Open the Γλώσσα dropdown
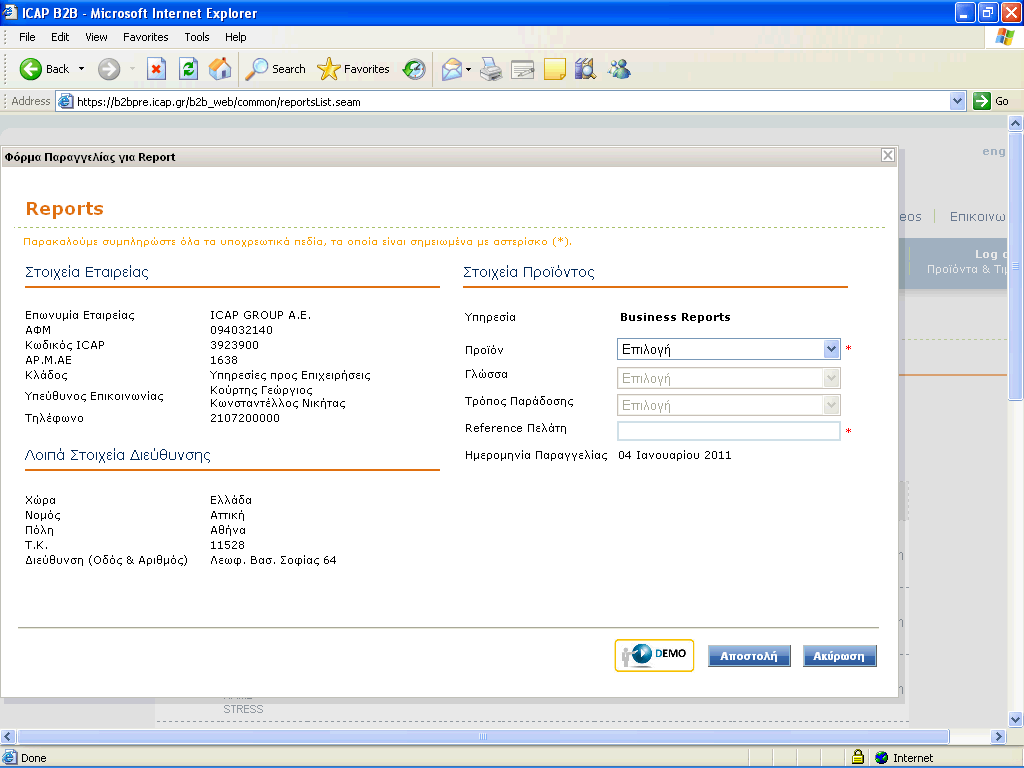Viewport: 1024px width, 768px height. click(729, 378)
